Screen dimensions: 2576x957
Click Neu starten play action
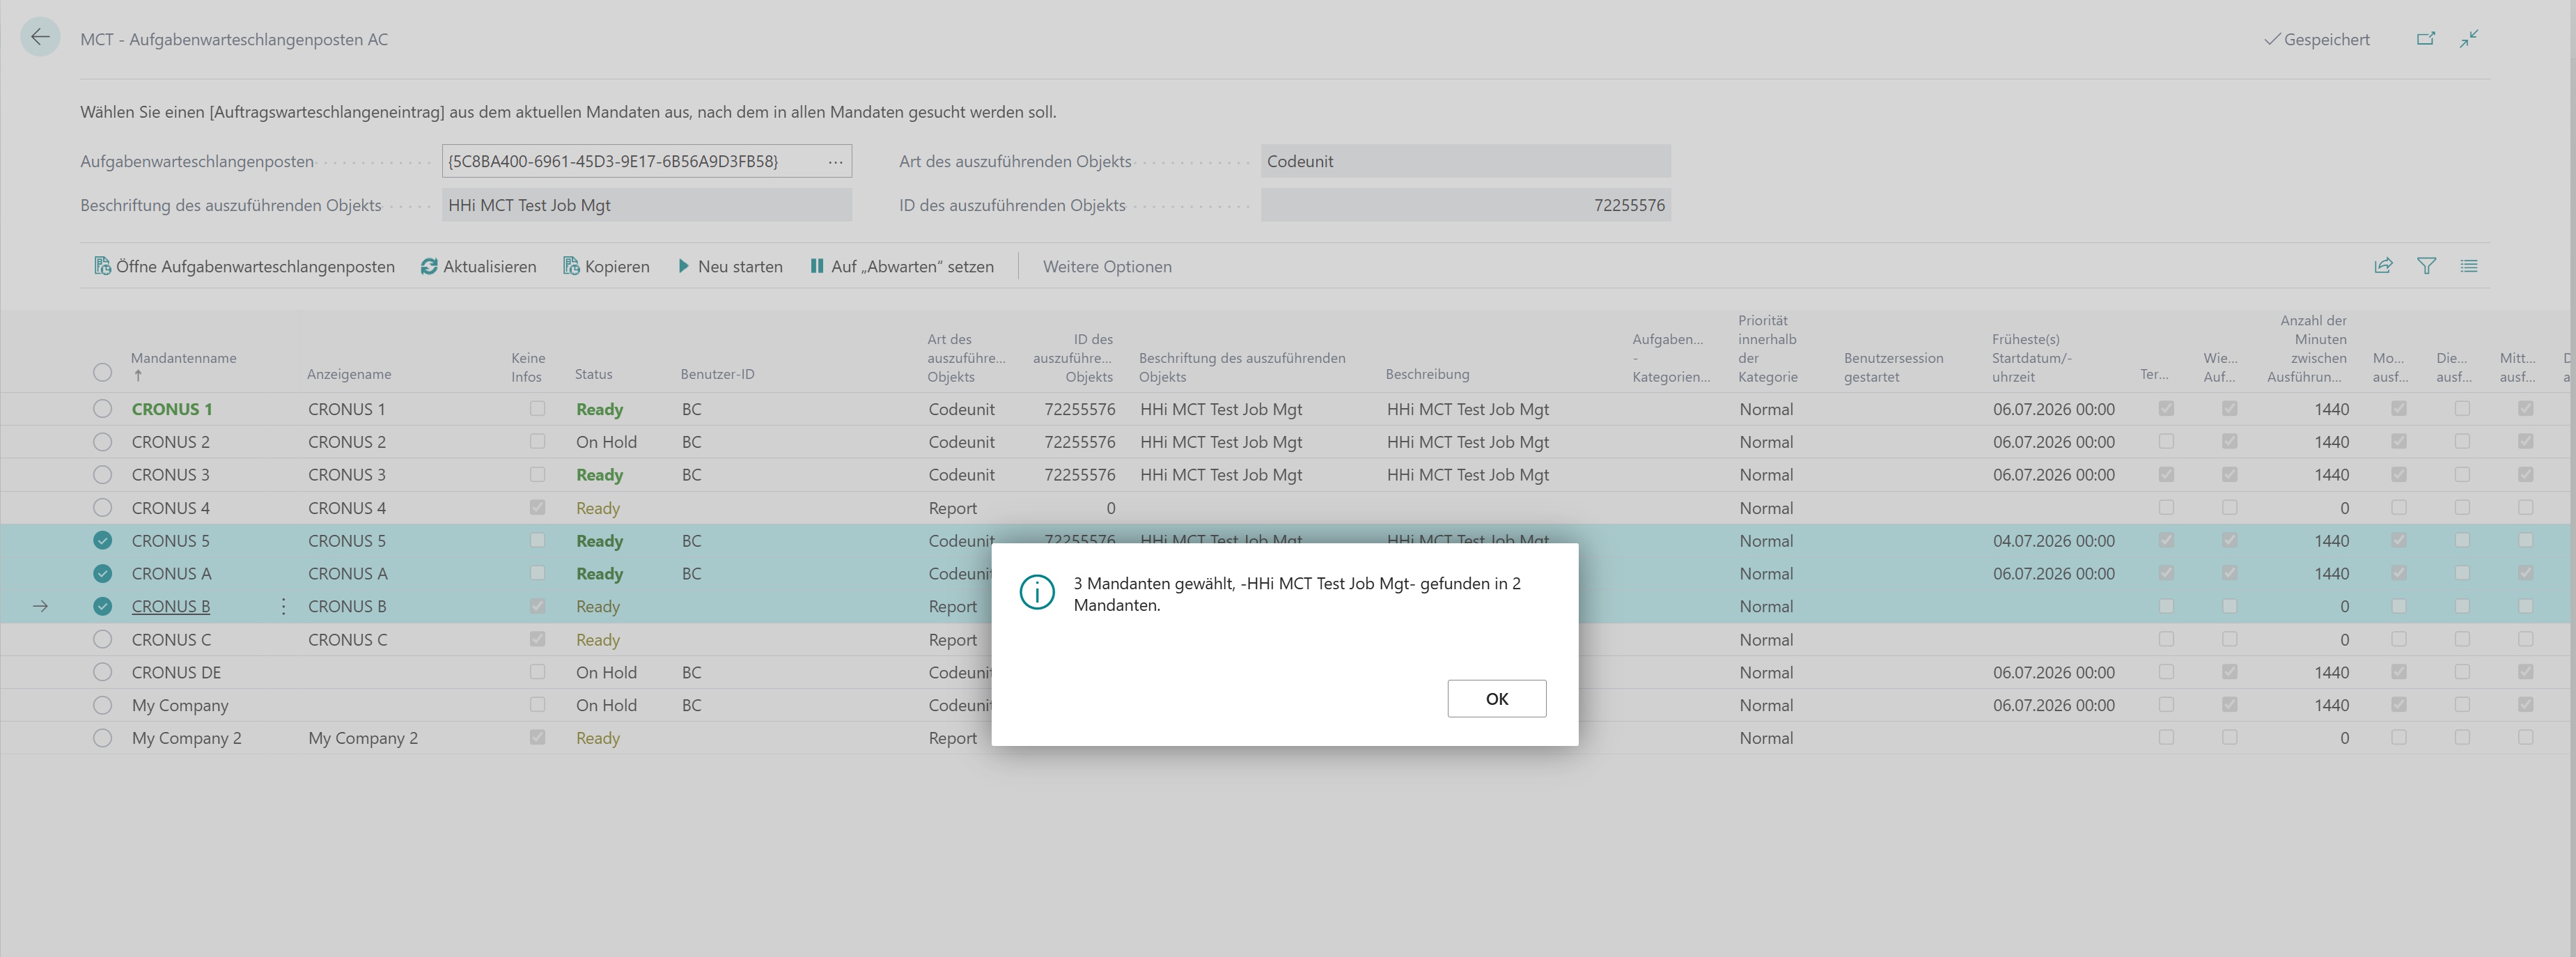730,266
